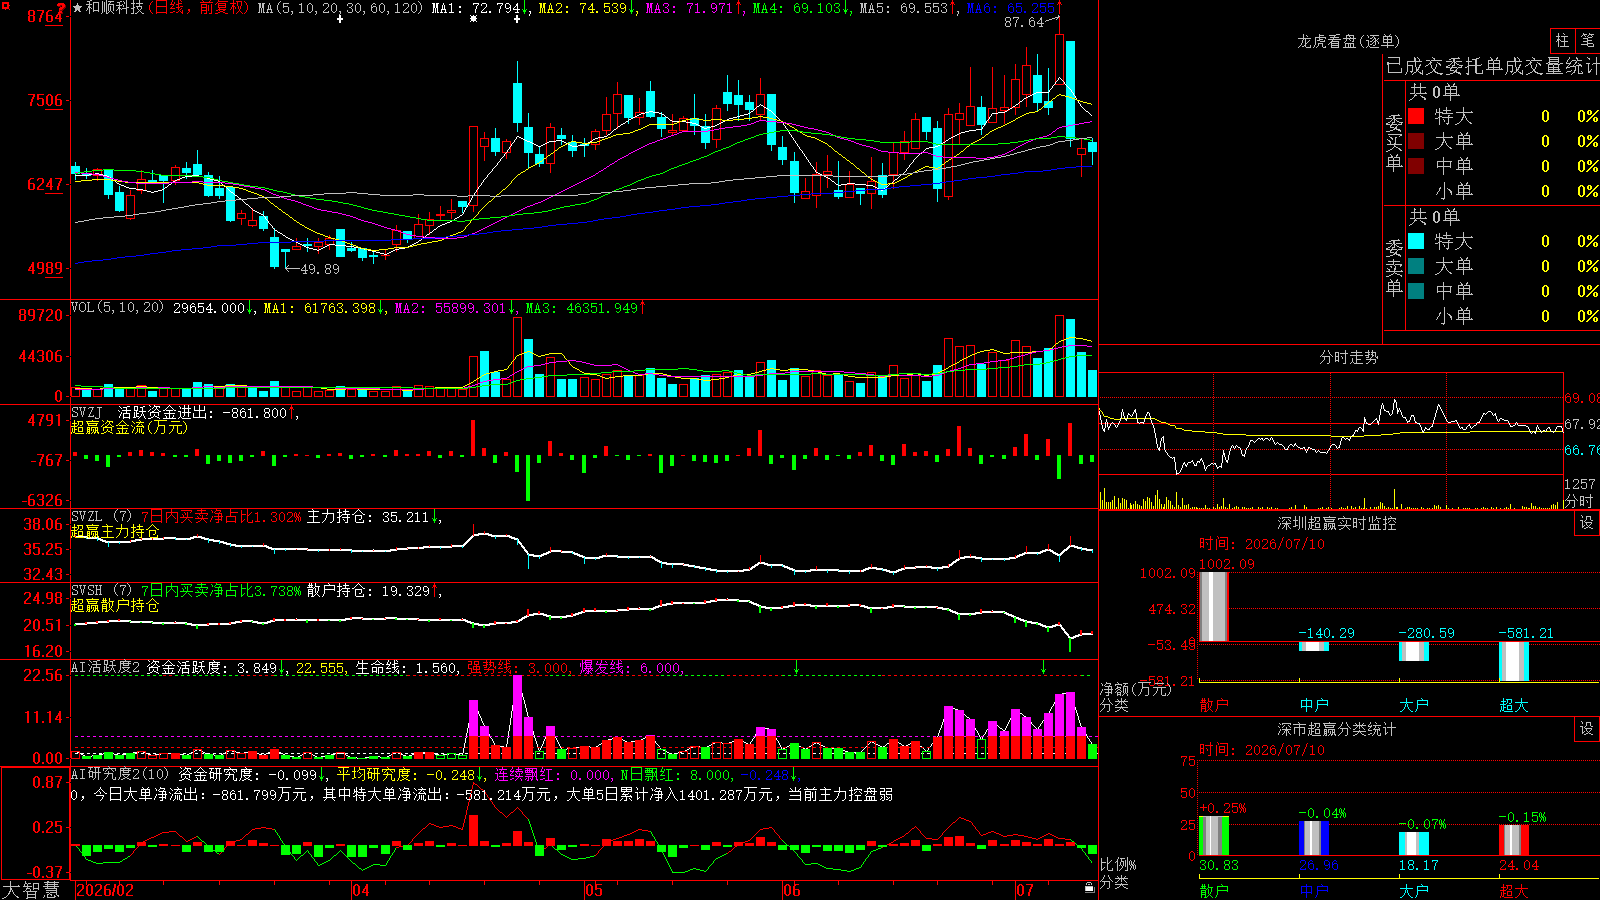1600x900 pixels.
Task: Open 设 settings for 深市超赢分类统计
Action: click(1587, 729)
